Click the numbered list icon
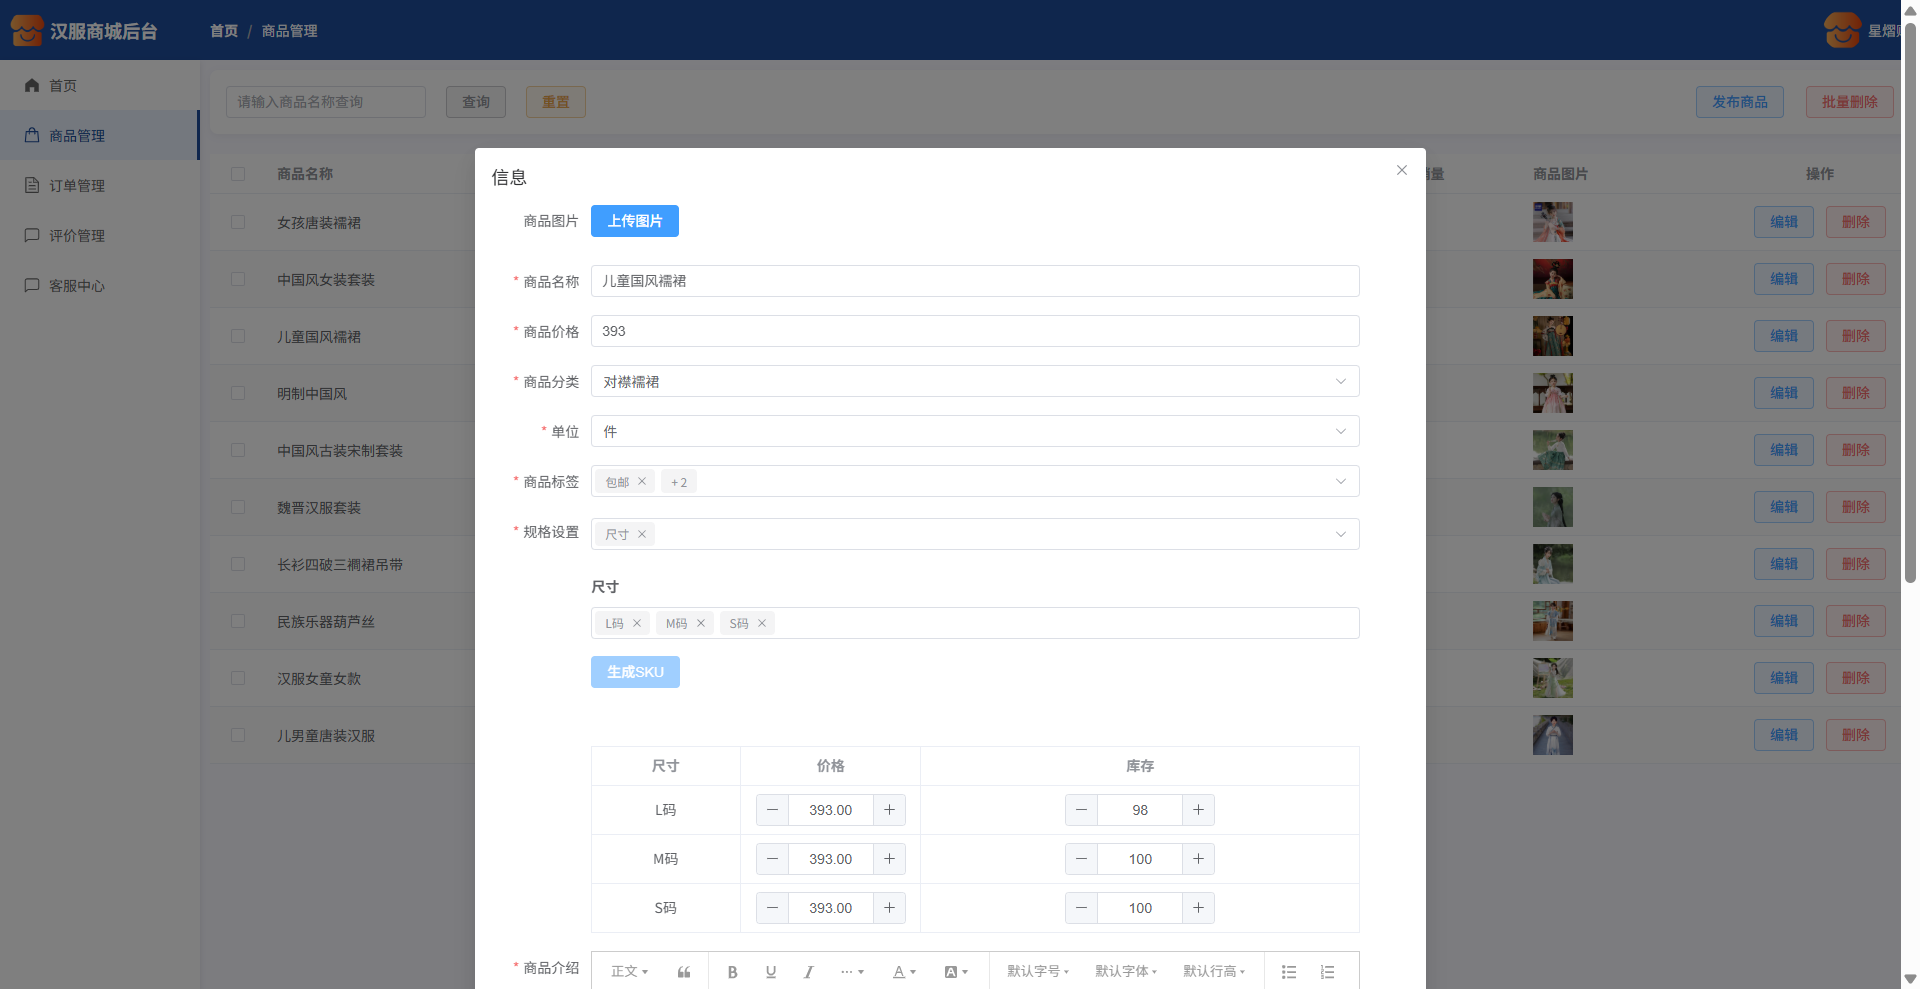Image resolution: width=1920 pixels, height=989 pixels. click(x=1327, y=972)
